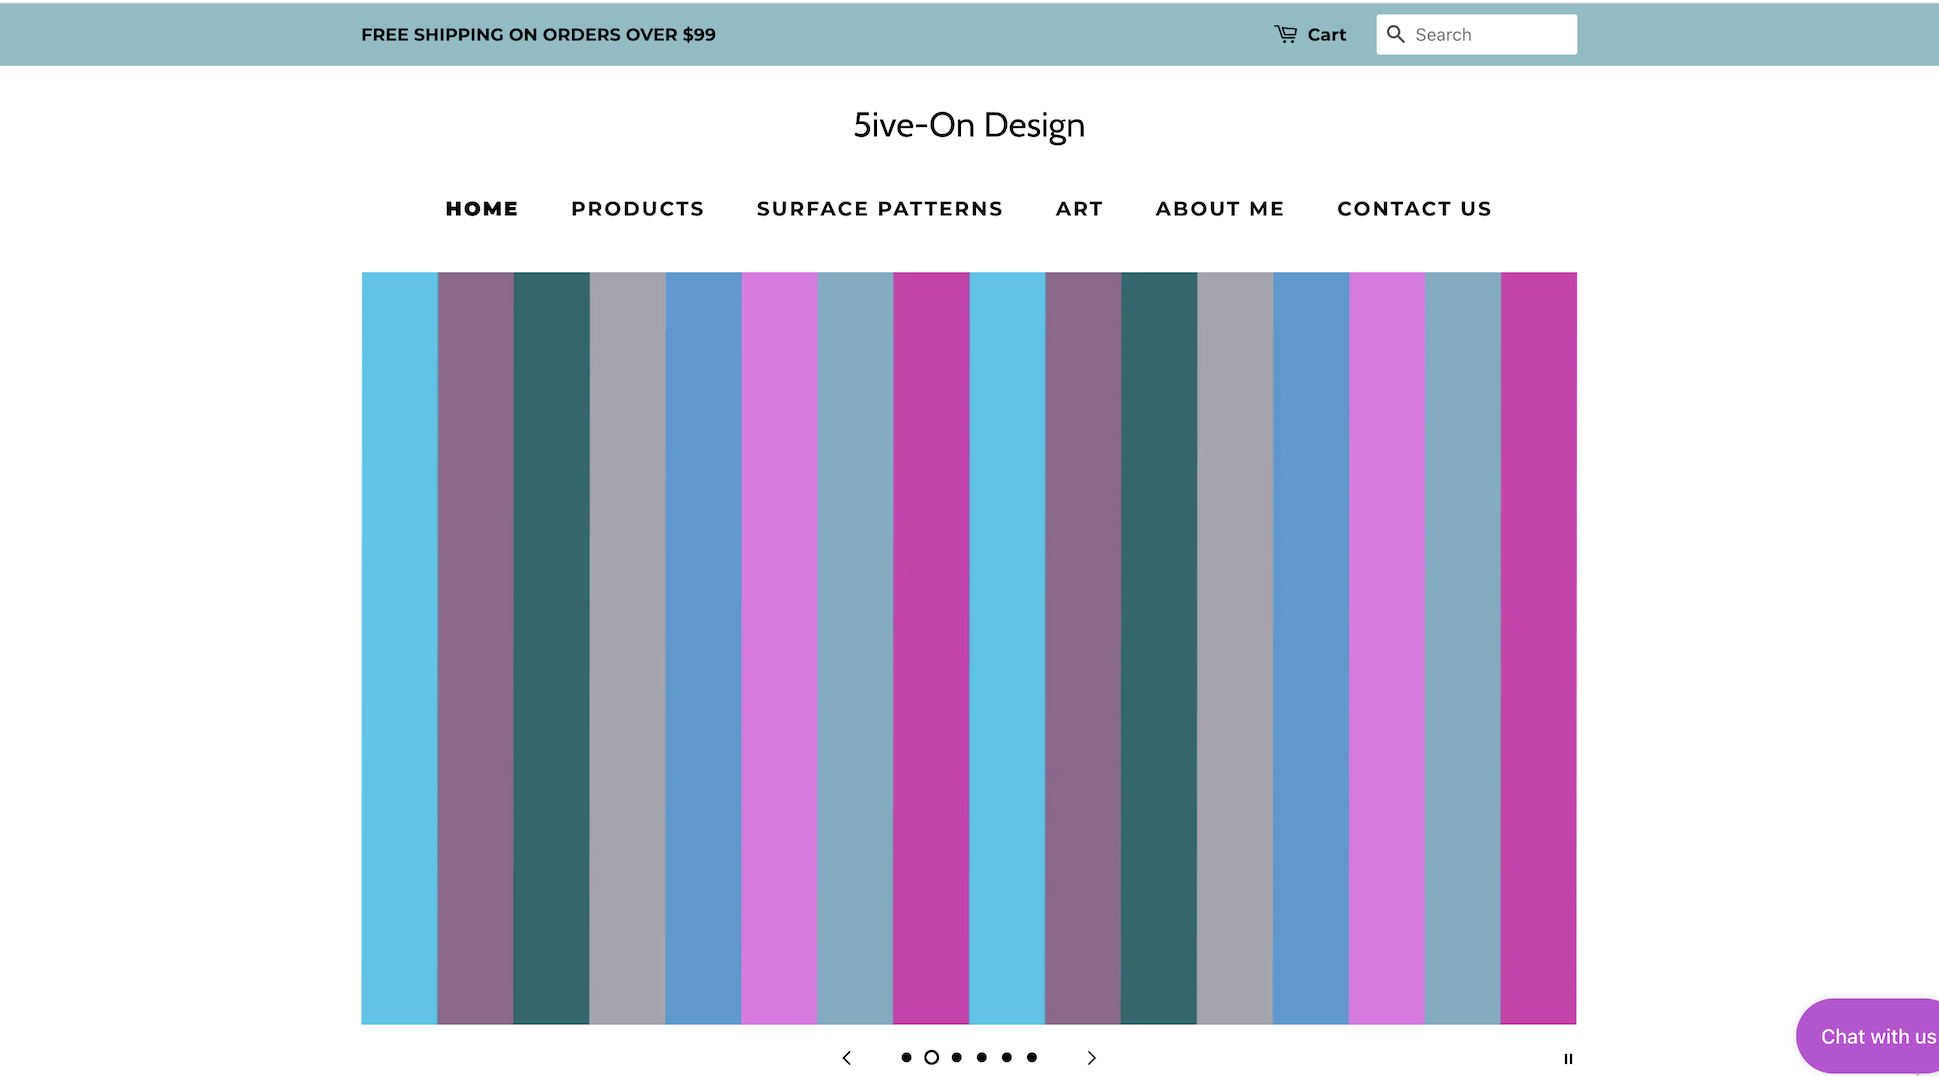Navigate to the Art page

[1079, 209]
